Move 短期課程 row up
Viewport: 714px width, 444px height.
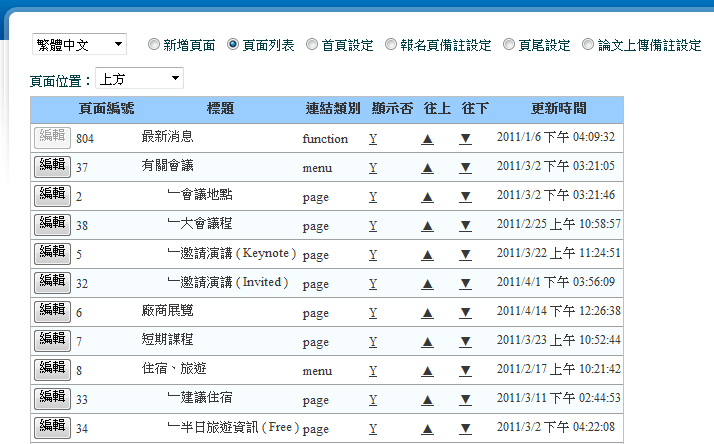[427, 342]
